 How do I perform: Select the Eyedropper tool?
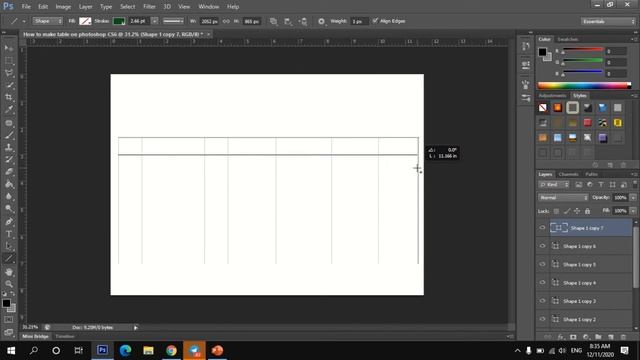9,110
